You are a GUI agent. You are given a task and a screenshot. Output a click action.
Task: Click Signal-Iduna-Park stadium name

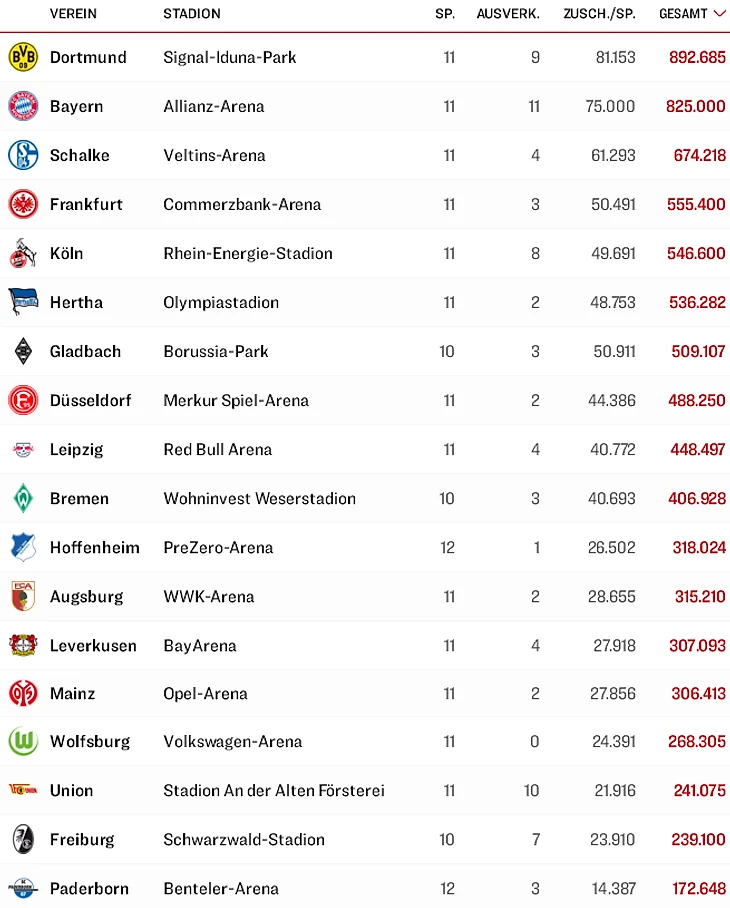229,57
